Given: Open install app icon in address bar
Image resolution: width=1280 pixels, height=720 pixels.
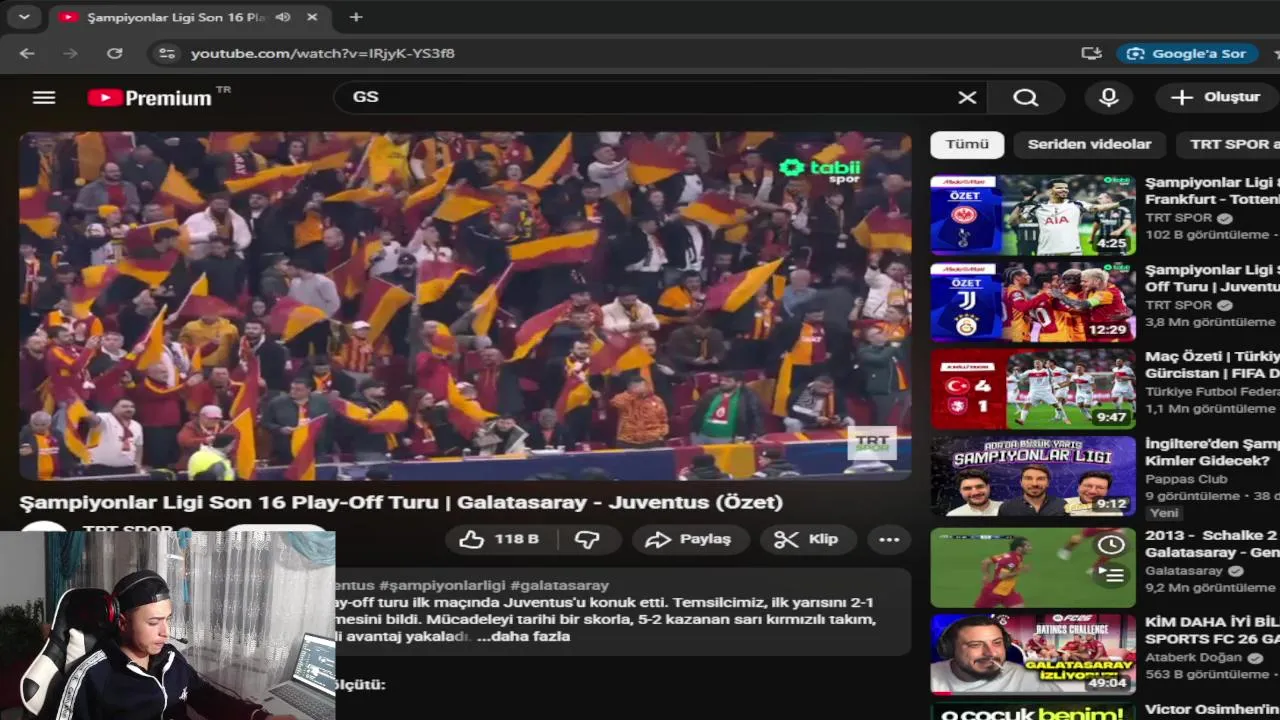Looking at the screenshot, I should tap(1091, 53).
